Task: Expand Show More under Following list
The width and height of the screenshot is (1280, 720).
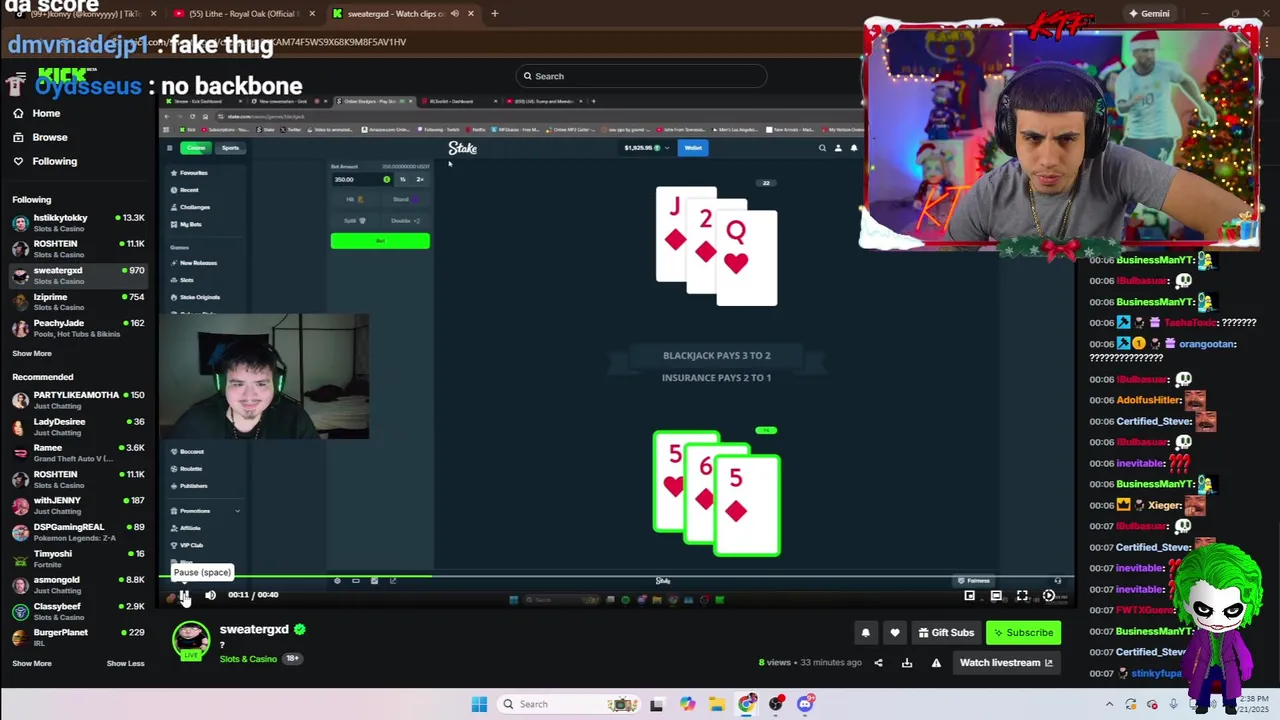Action: click(x=32, y=353)
